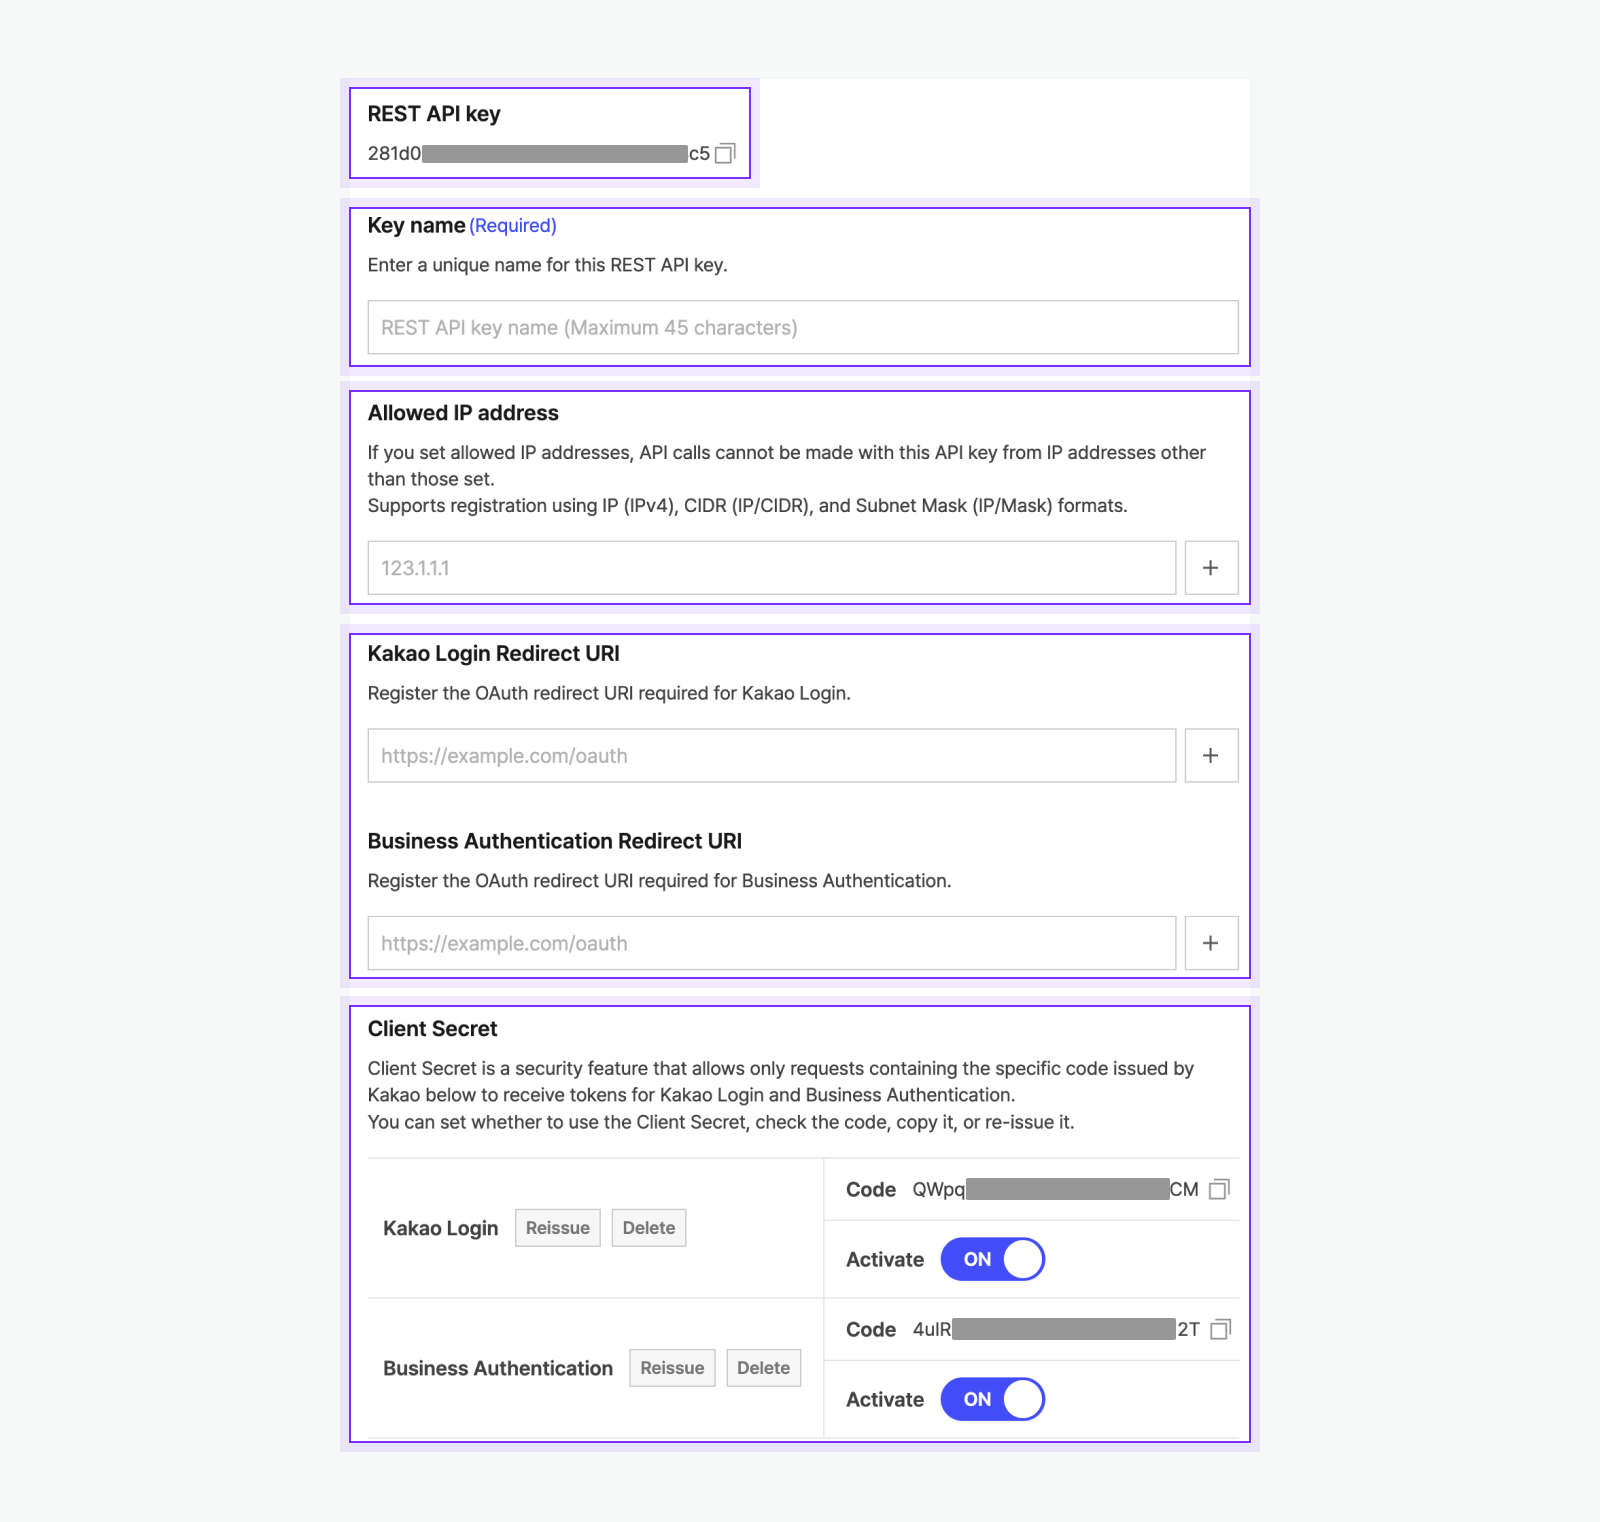Click the Kakao Login redirect URI input
Viewport: 1600px width, 1522px height.
tap(770, 755)
